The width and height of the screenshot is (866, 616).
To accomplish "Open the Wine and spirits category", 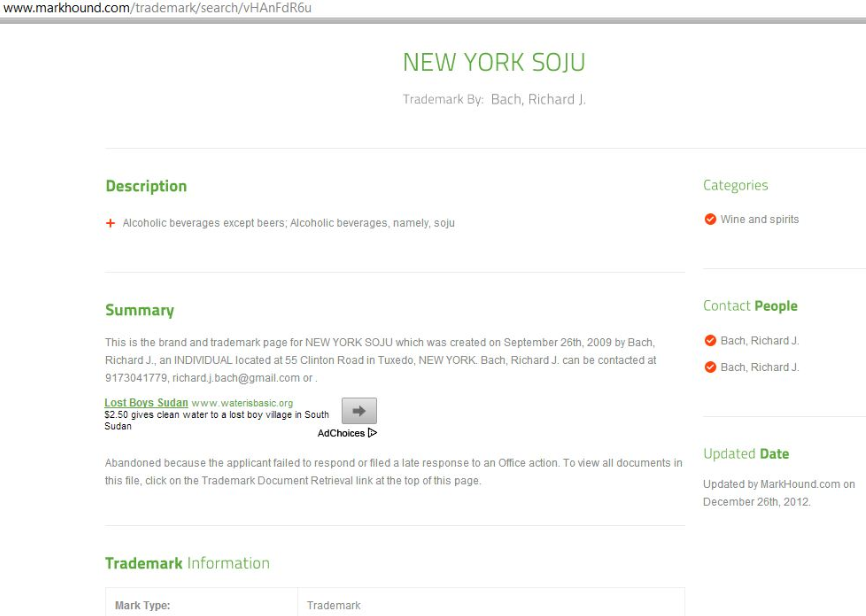I will (759, 219).
